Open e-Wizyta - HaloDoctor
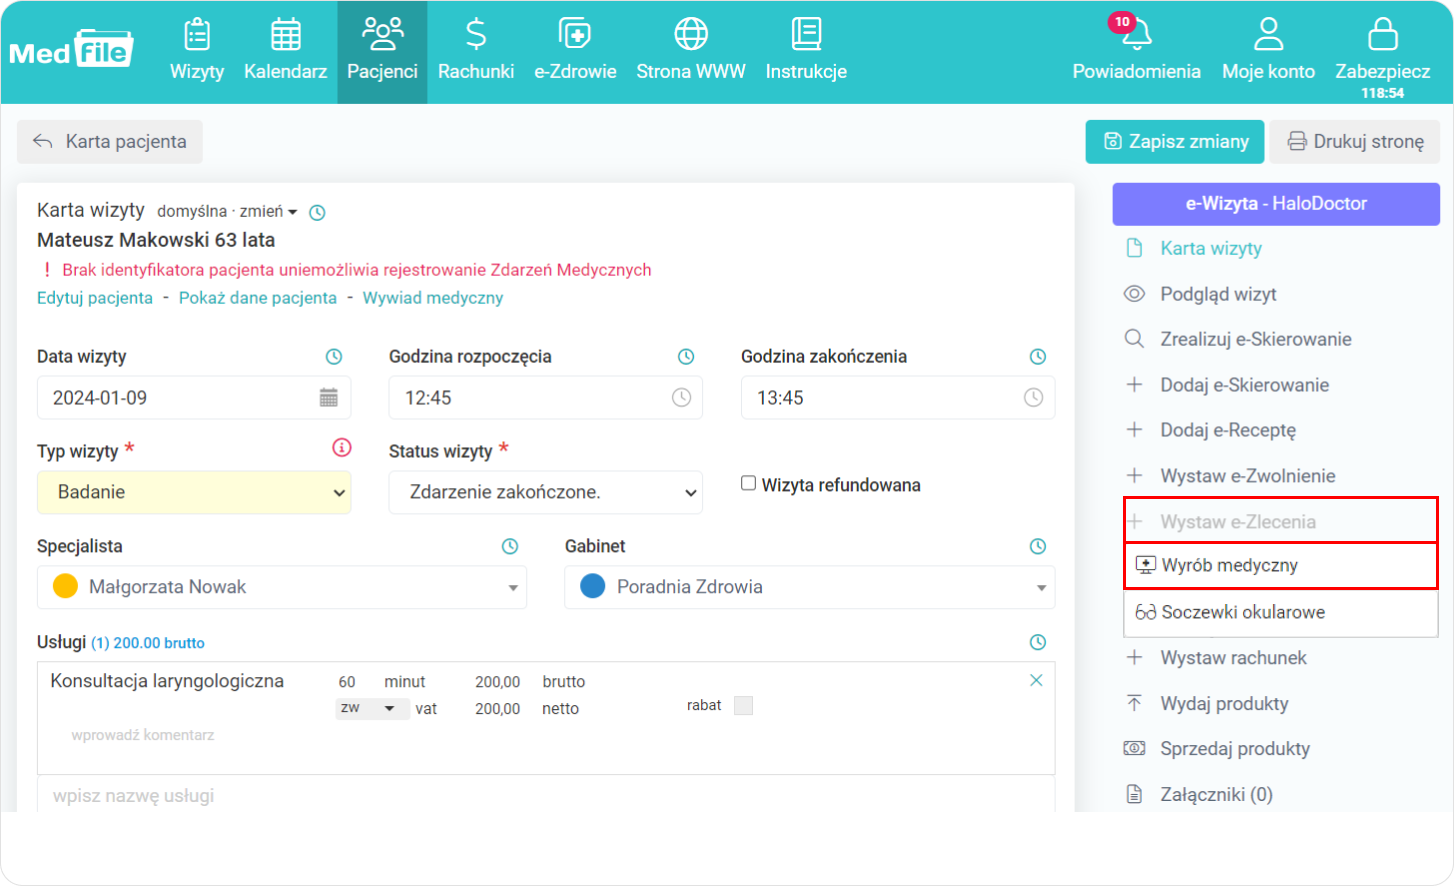1454x886 pixels. click(x=1276, y=204)
